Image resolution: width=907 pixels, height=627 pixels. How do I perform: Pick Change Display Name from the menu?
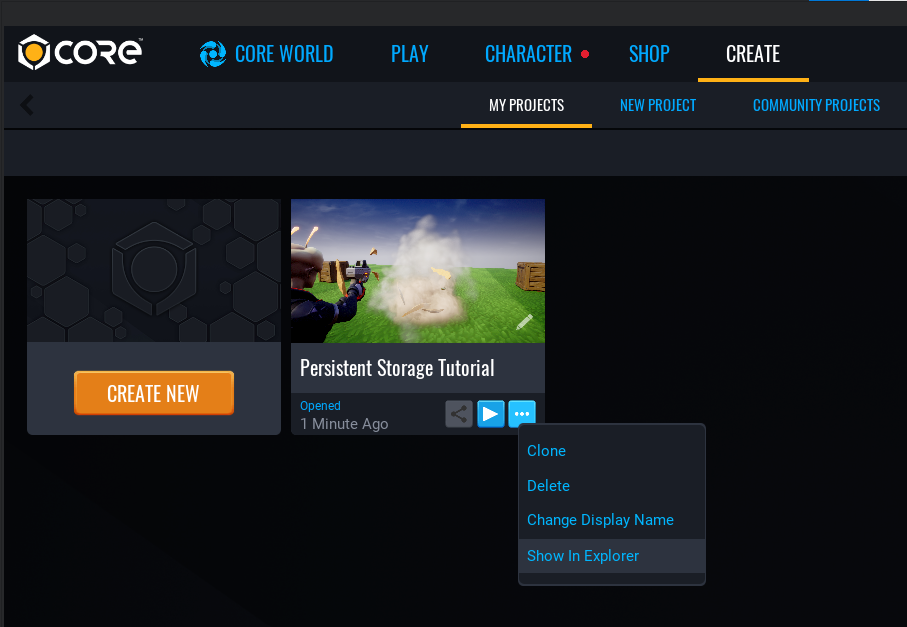pos(600,520)
